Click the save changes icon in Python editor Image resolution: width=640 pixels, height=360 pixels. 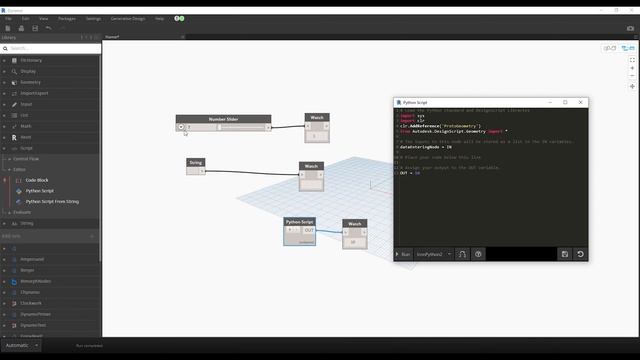564,254
